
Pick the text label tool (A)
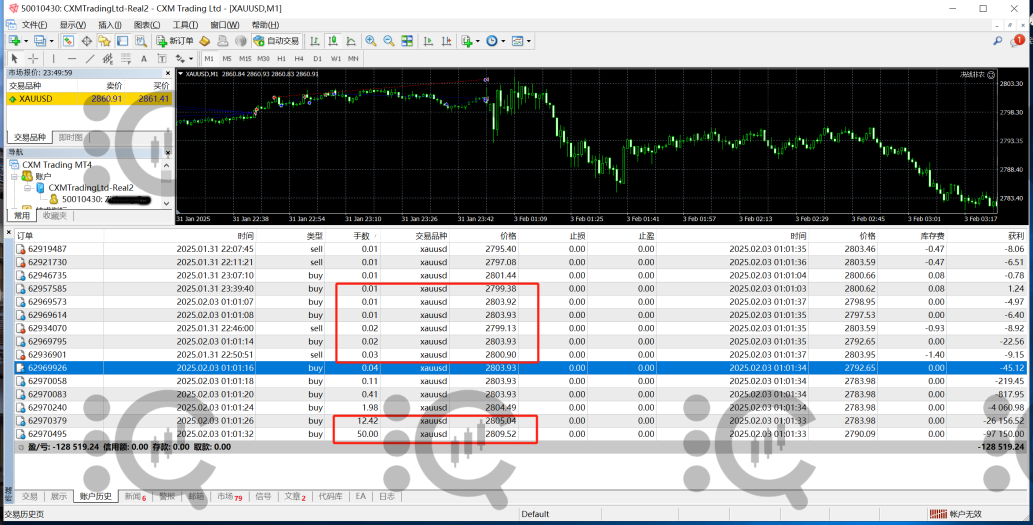coord(142,59)
